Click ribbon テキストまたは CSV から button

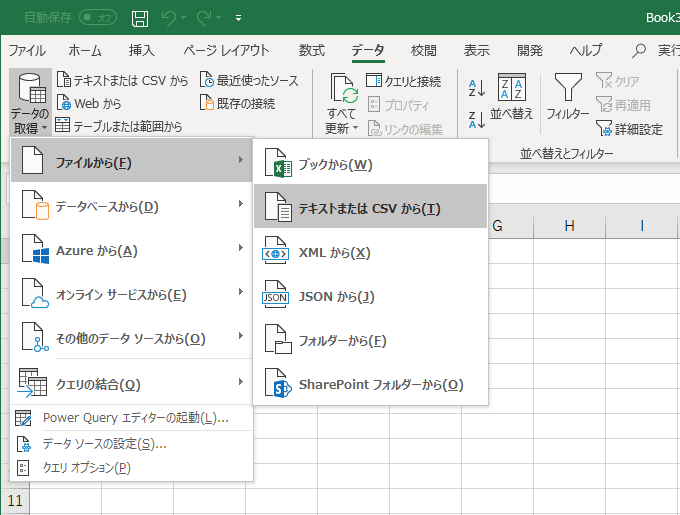[123, 81]
